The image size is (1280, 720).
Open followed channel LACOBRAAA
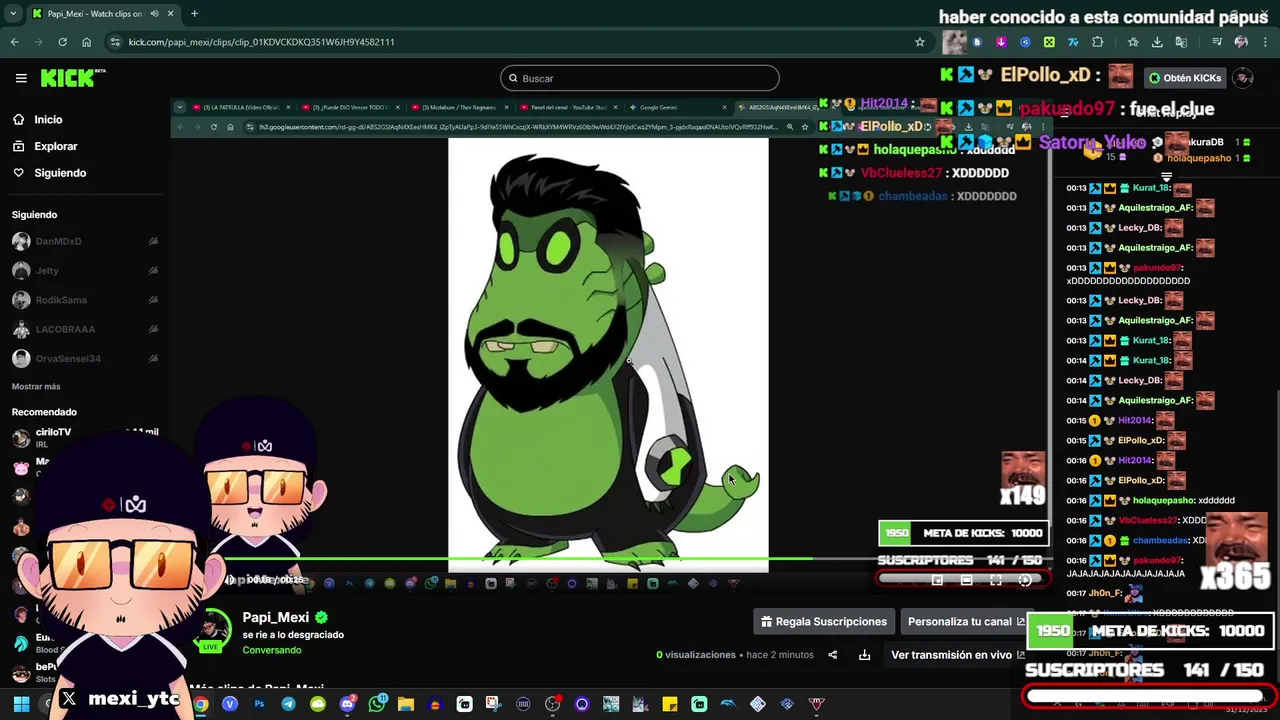85,329
